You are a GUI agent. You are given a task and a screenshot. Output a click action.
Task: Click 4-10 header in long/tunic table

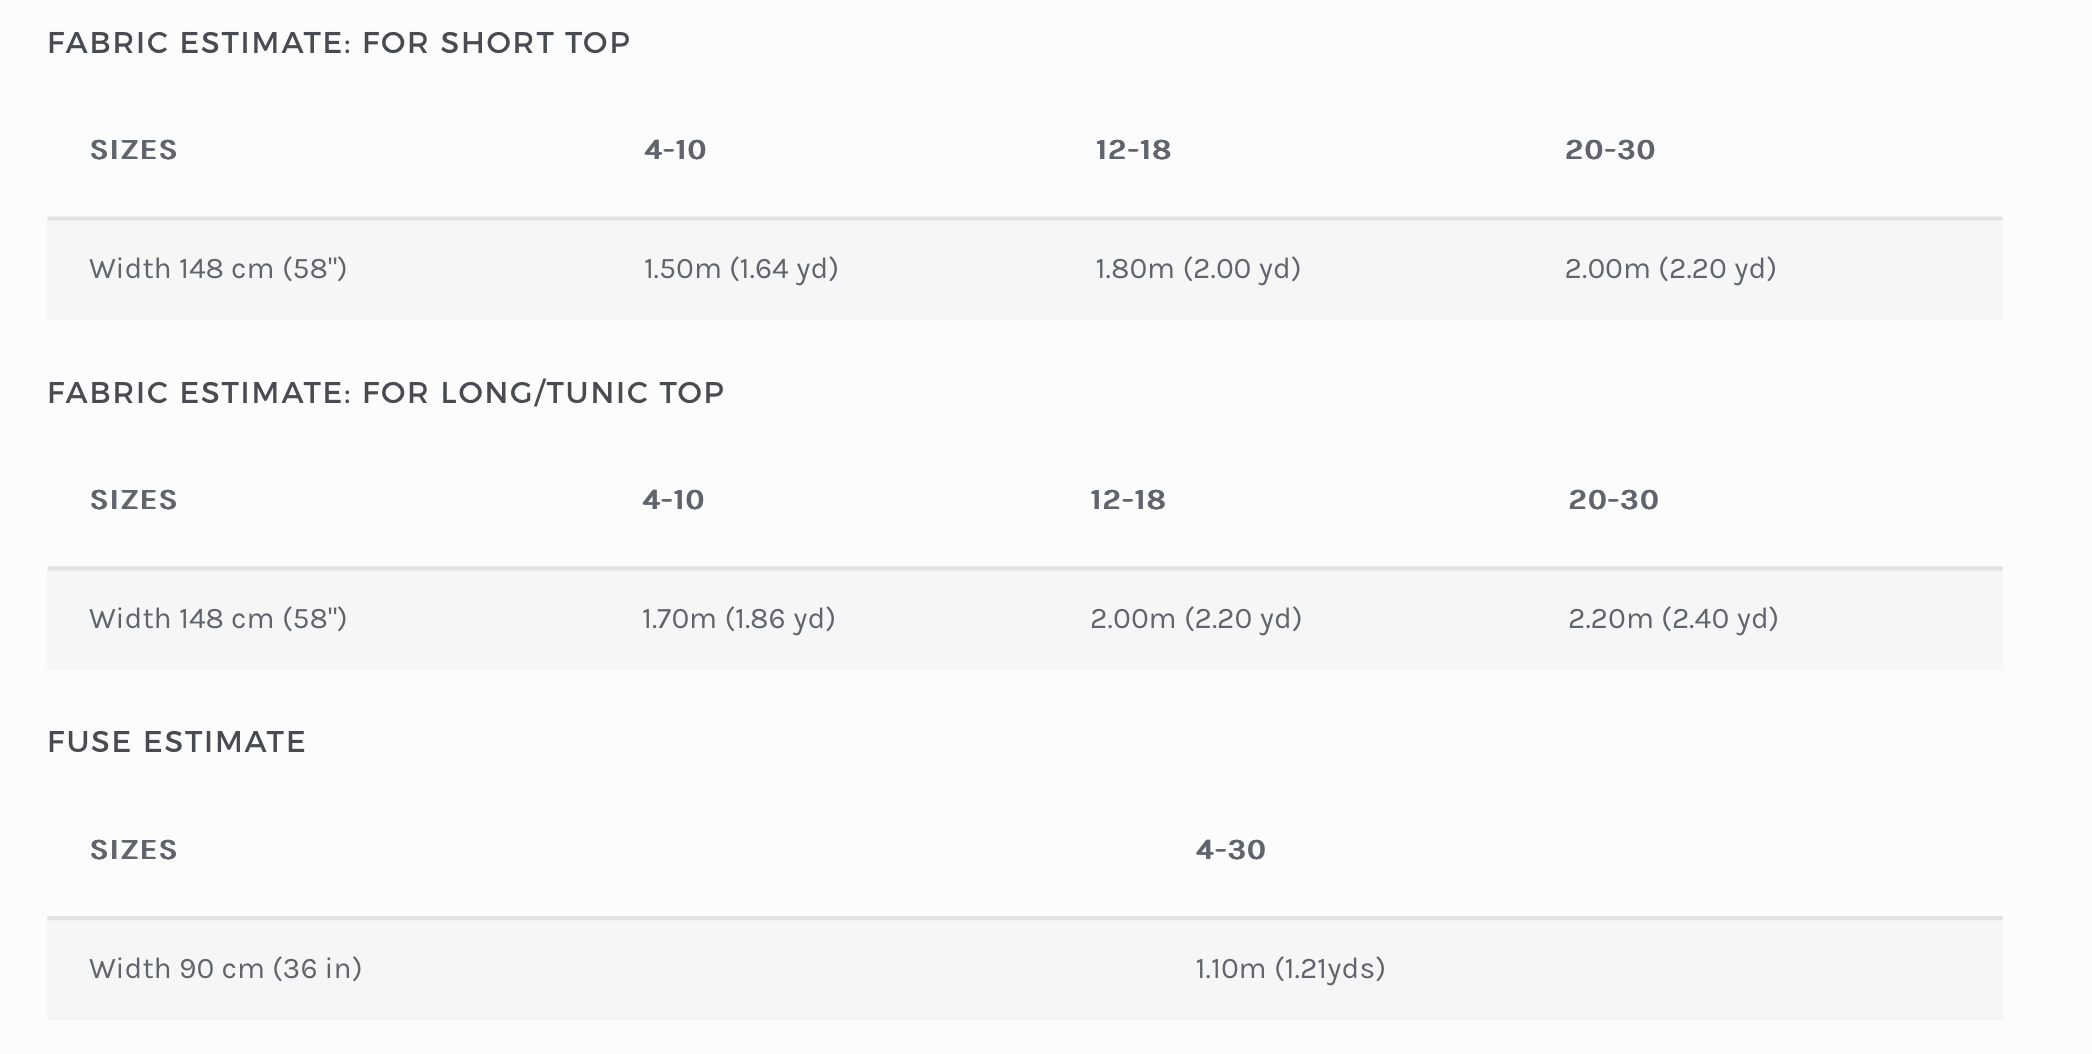pos(674,500)
